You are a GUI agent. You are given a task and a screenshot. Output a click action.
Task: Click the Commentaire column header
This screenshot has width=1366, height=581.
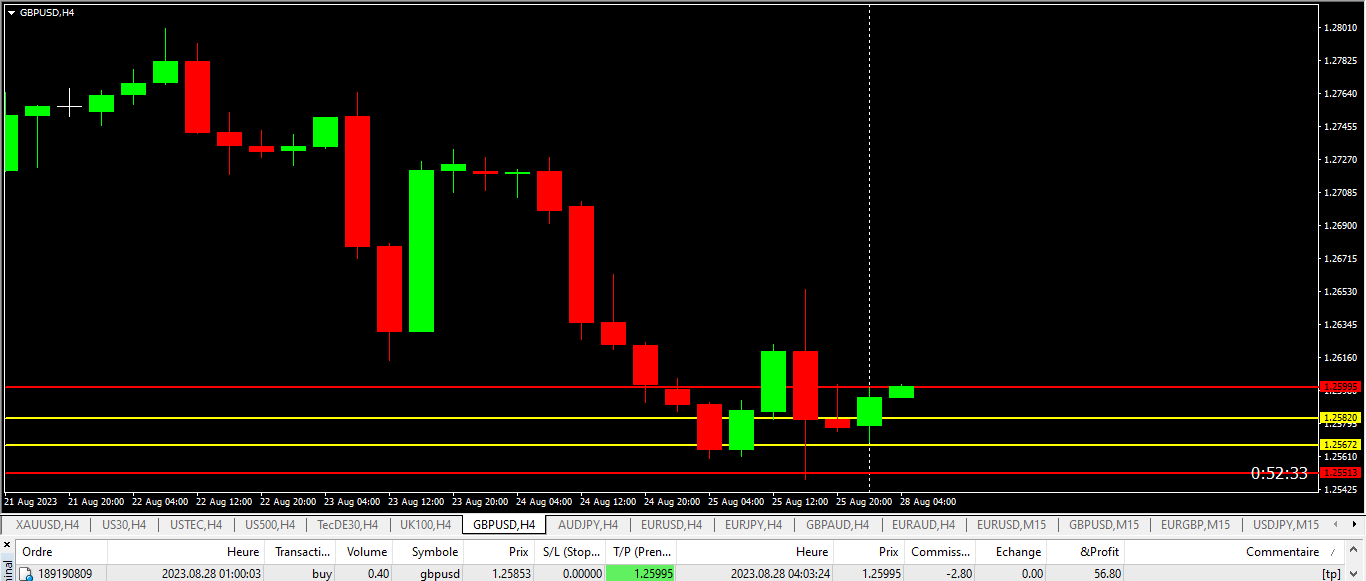click(x=1282, y=552)
